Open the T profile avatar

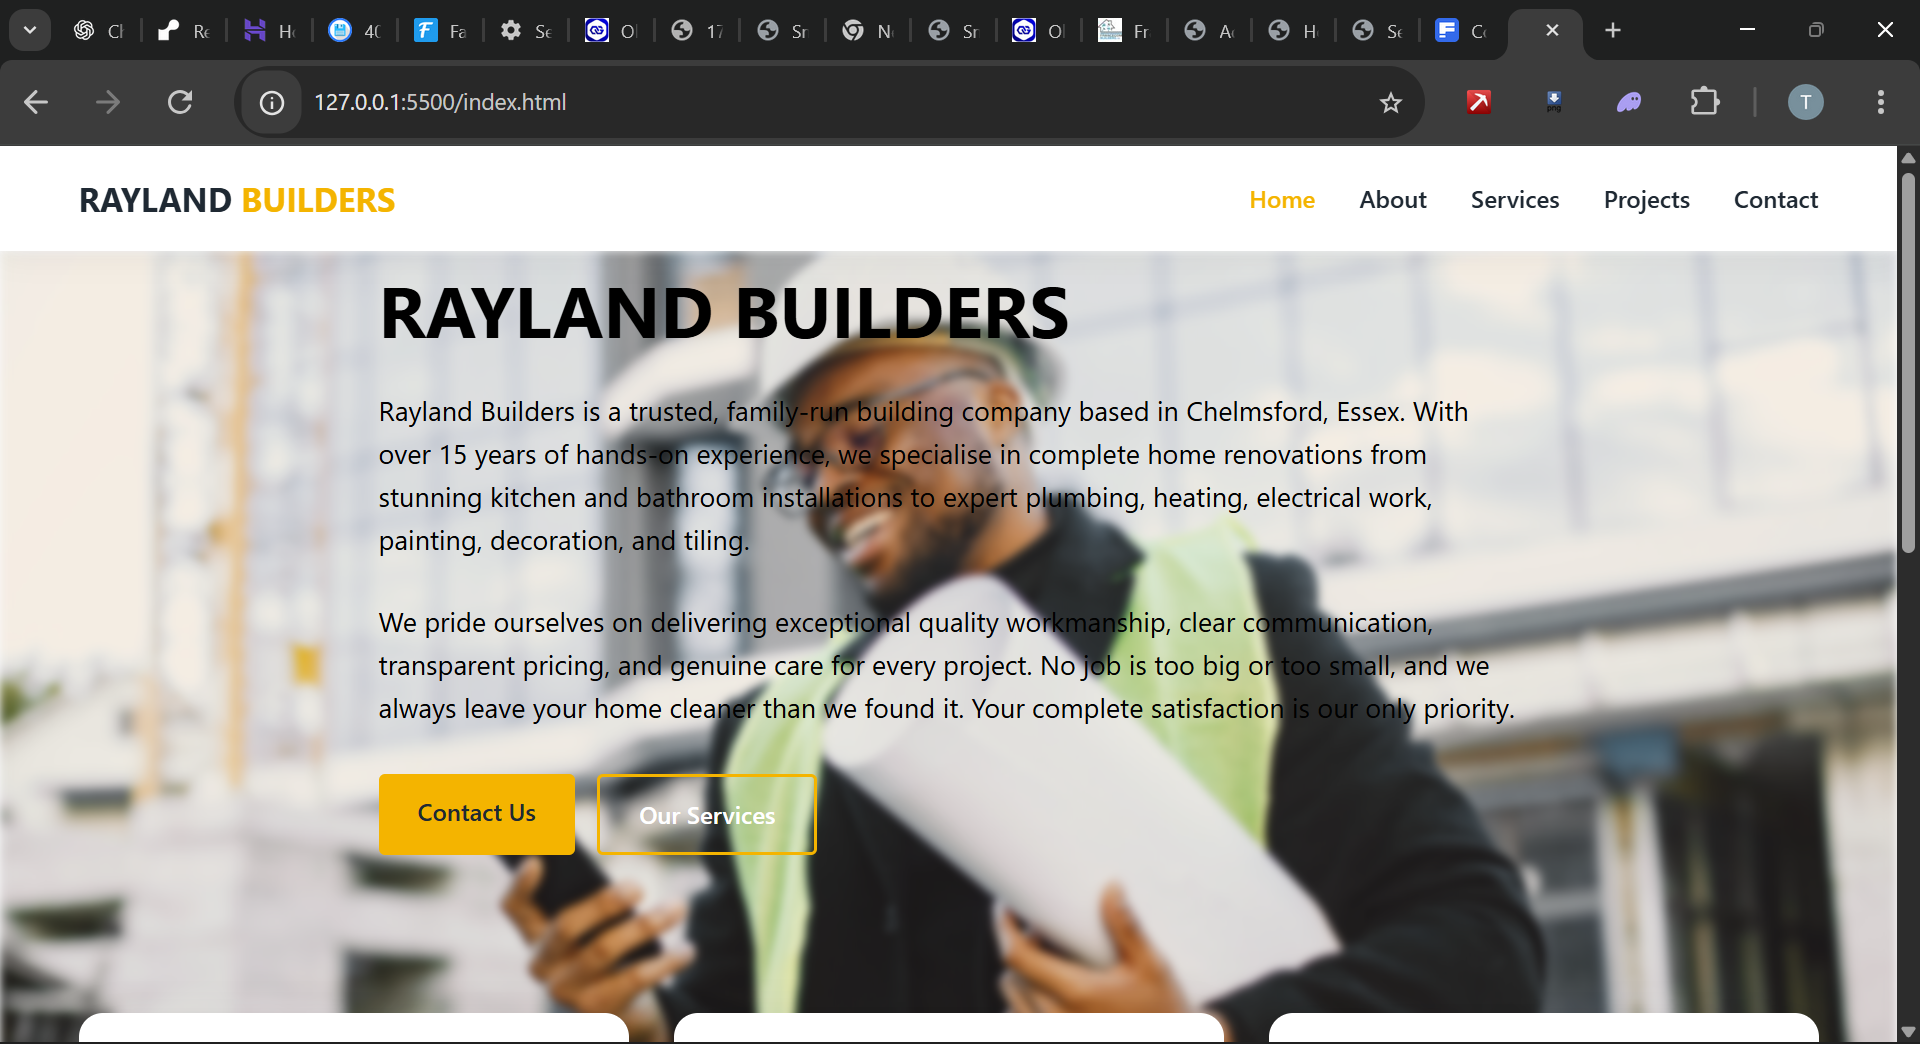point(1806,102)
